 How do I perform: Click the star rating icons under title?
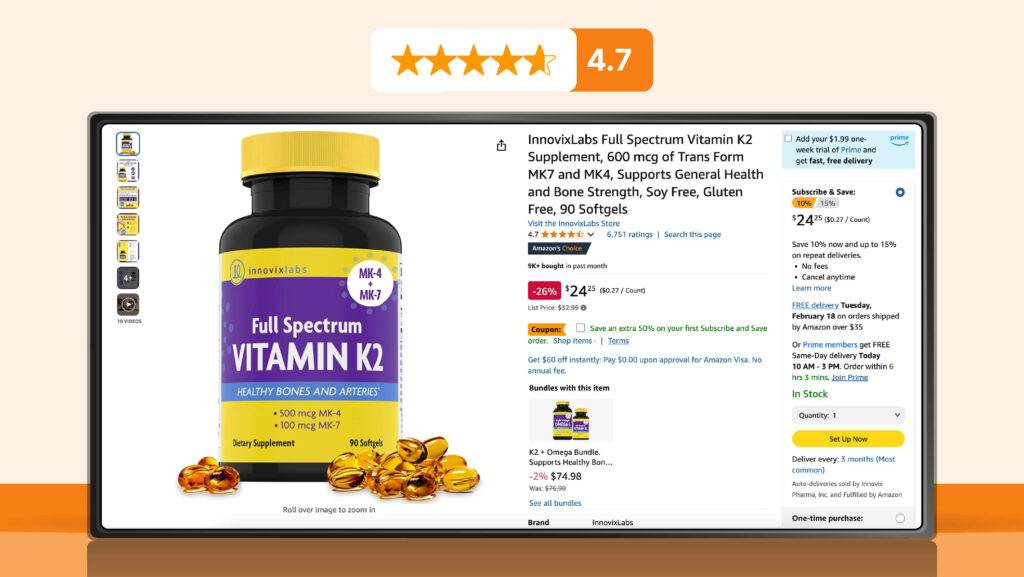pyautogui.click(x=562, y=234)
